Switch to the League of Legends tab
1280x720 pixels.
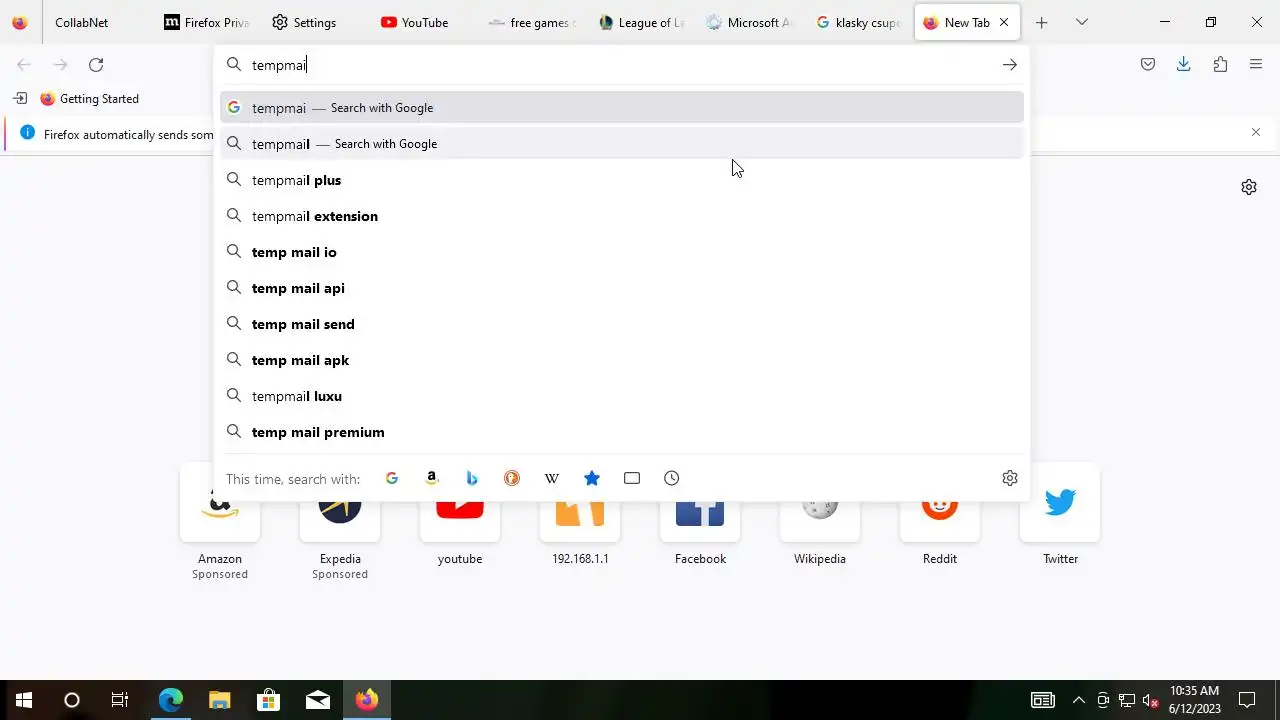click(x=641, y=22)
